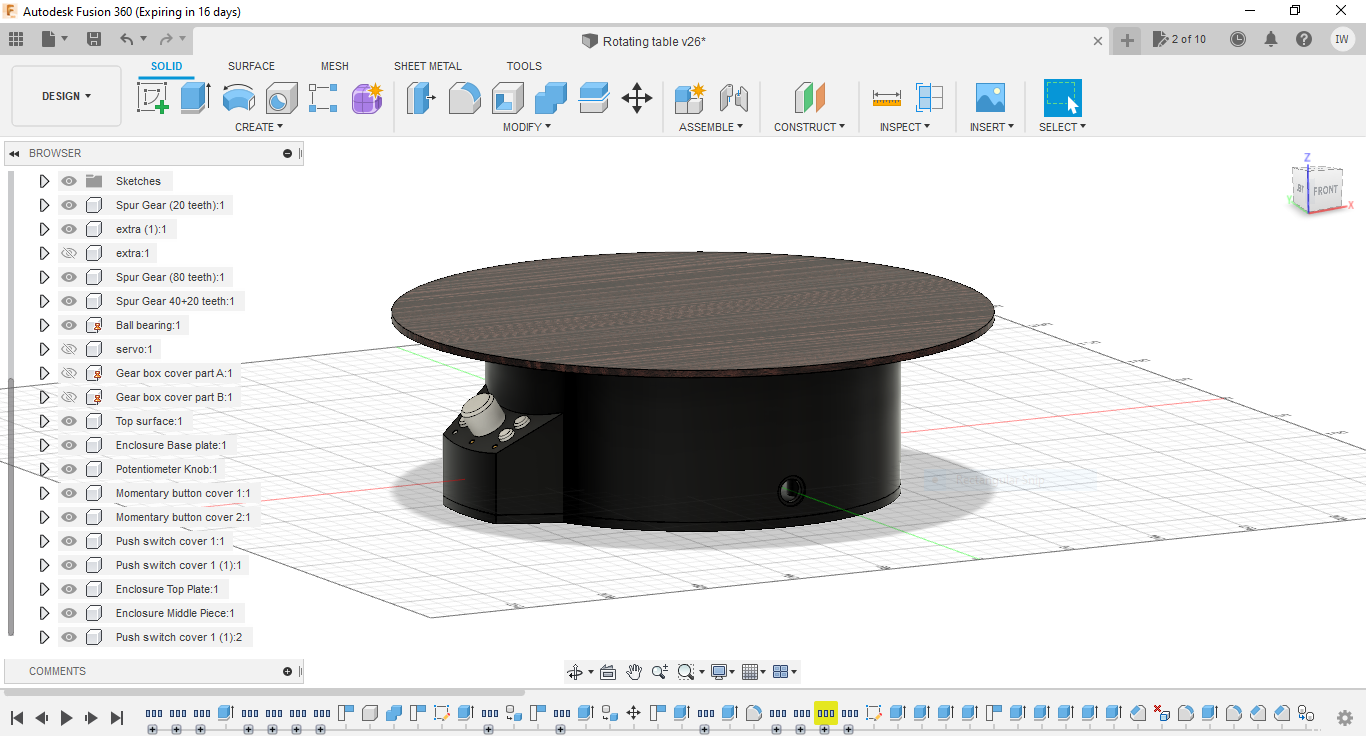
Task: Expand the Sketches folder in the browser
Action: click(x=44, y=181)
